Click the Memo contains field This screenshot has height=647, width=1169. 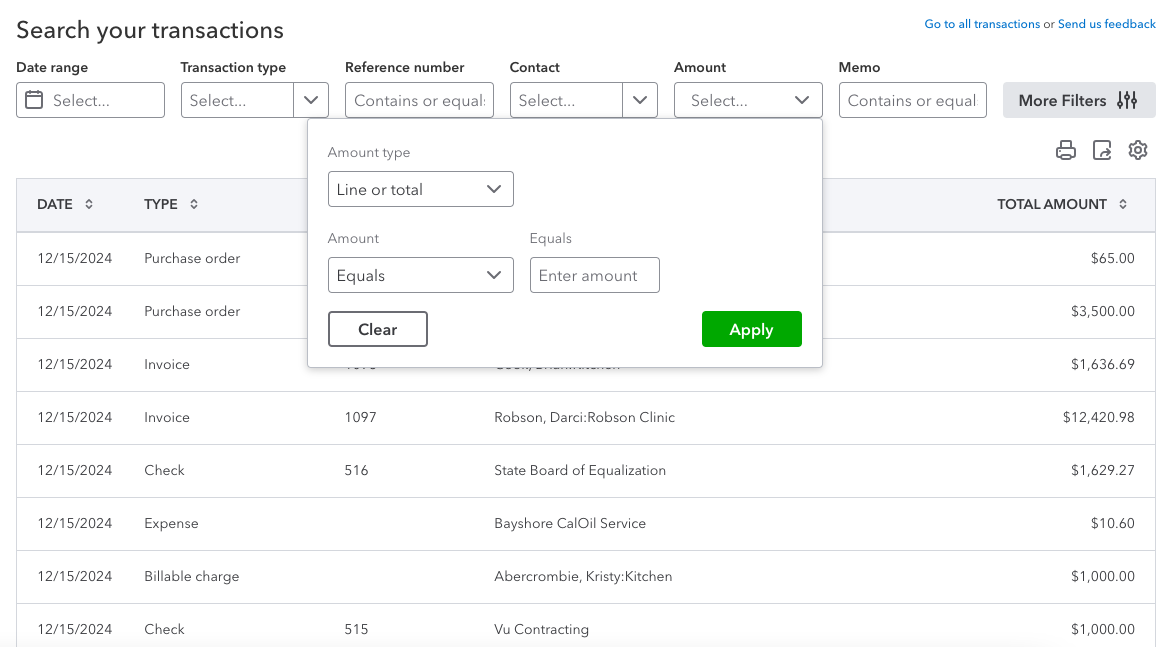pyautogui.click(x=912, y=100)
